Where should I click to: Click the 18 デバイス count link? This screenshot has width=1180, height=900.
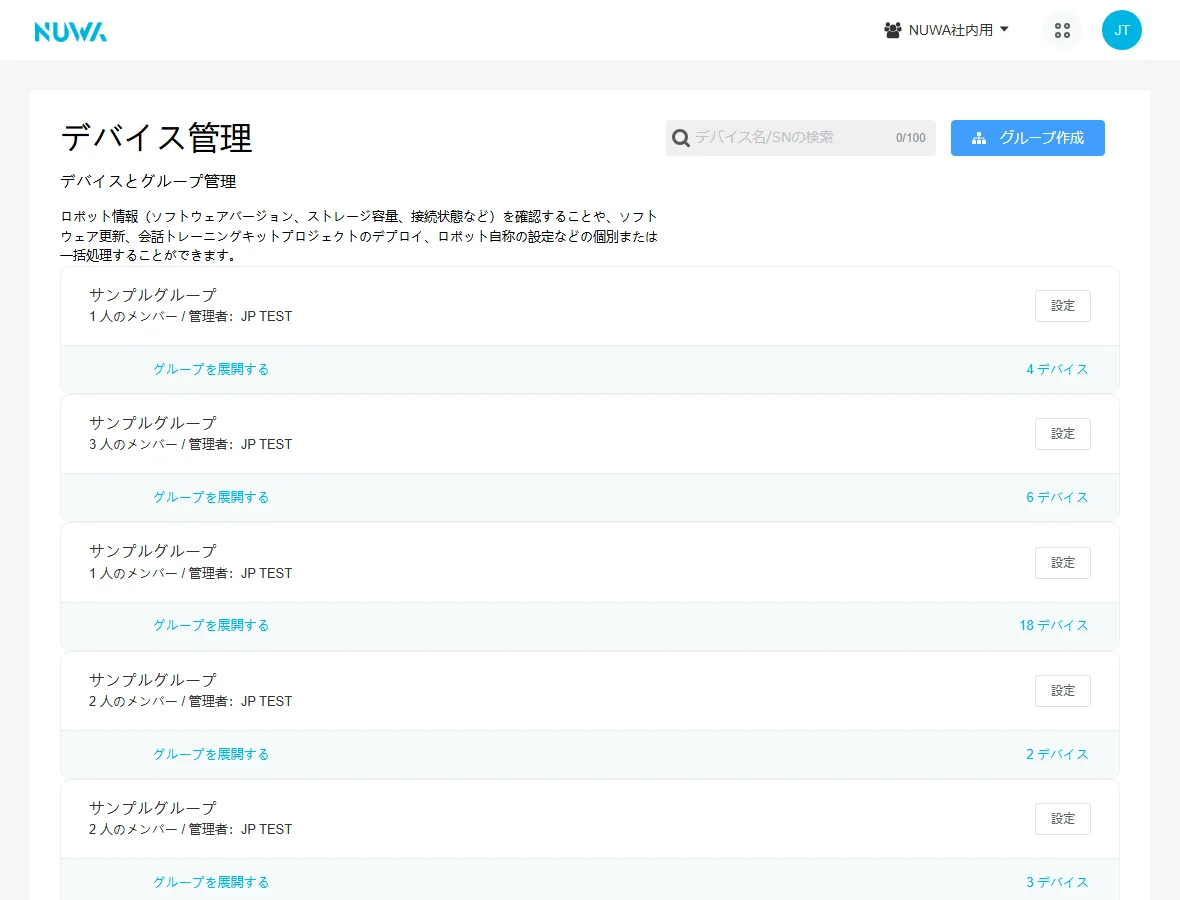[x=1054, y=625]
